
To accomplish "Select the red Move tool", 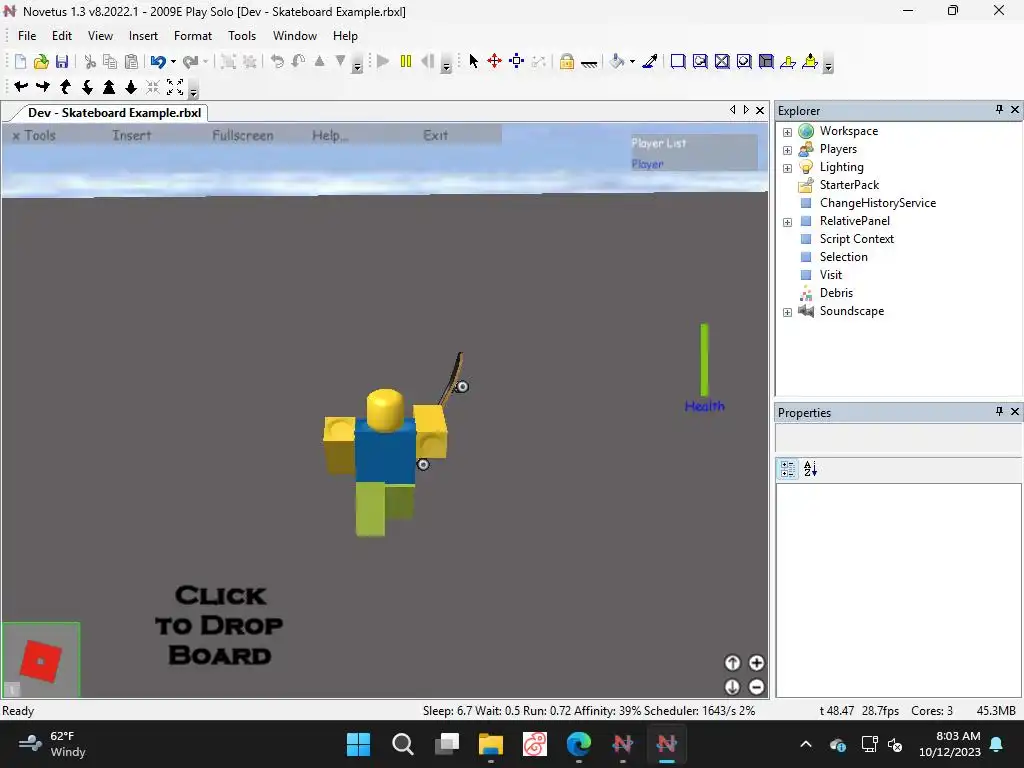I will [494, 61].
